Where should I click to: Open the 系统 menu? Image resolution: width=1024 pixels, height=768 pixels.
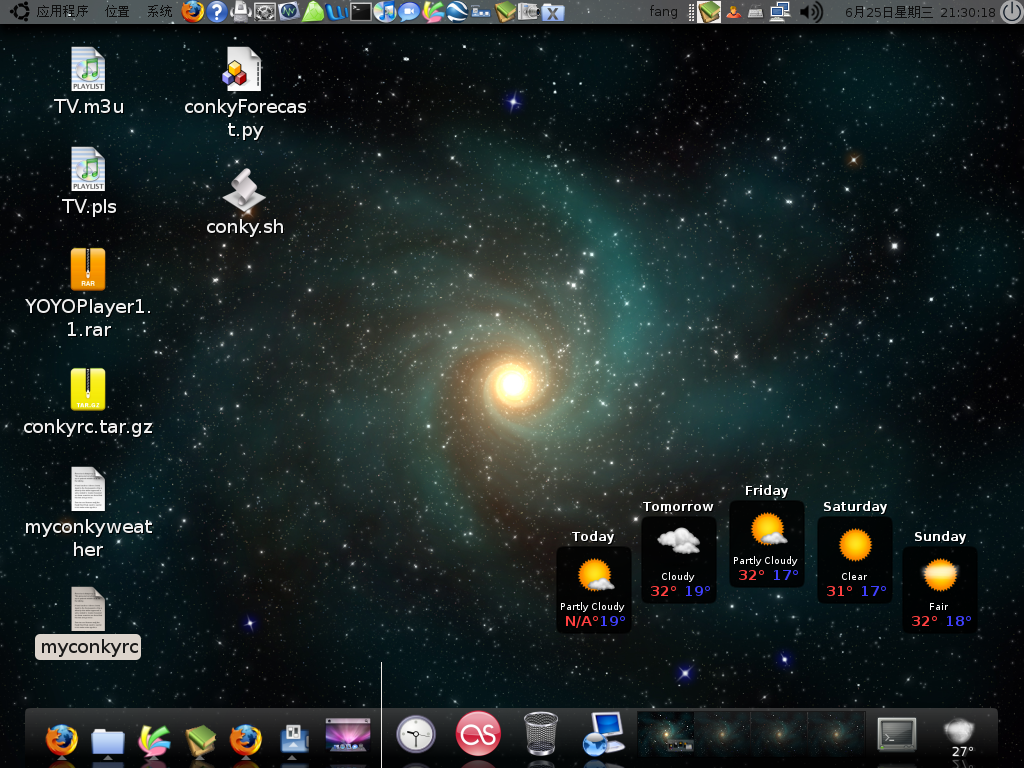159,11
